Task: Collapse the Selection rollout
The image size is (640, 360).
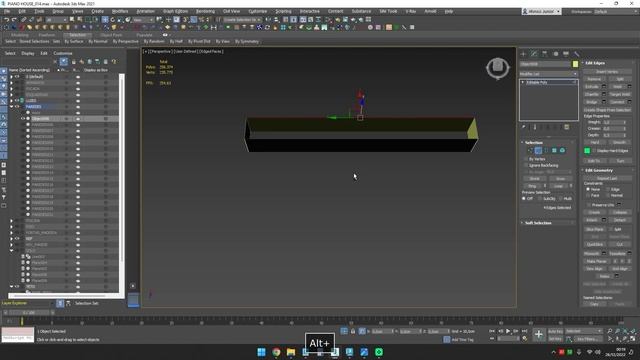Action: (533, 142)
